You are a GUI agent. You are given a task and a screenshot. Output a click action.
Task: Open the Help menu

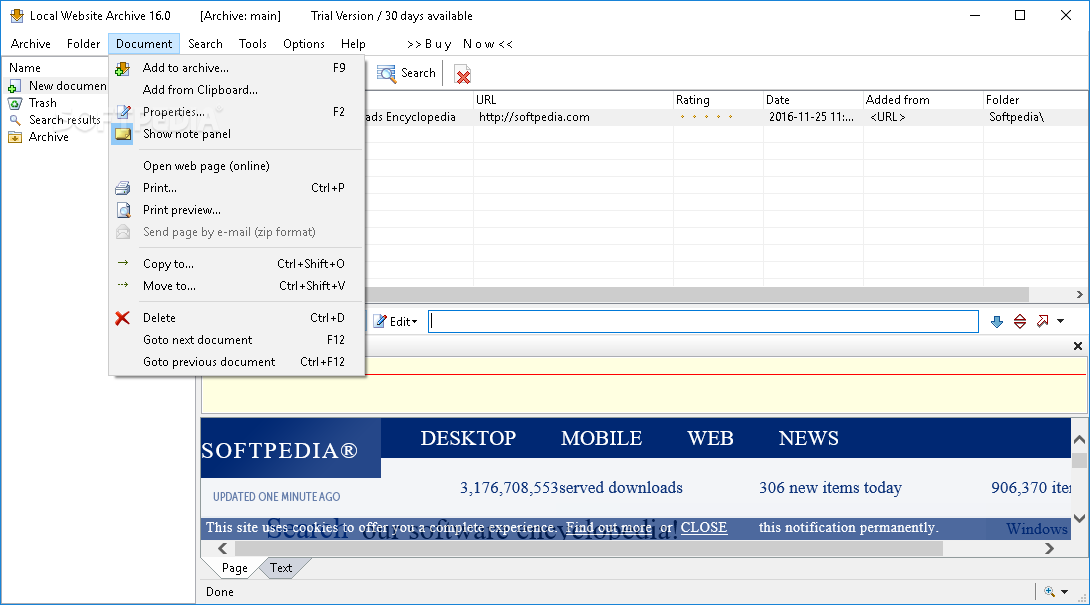coord(353,44)
